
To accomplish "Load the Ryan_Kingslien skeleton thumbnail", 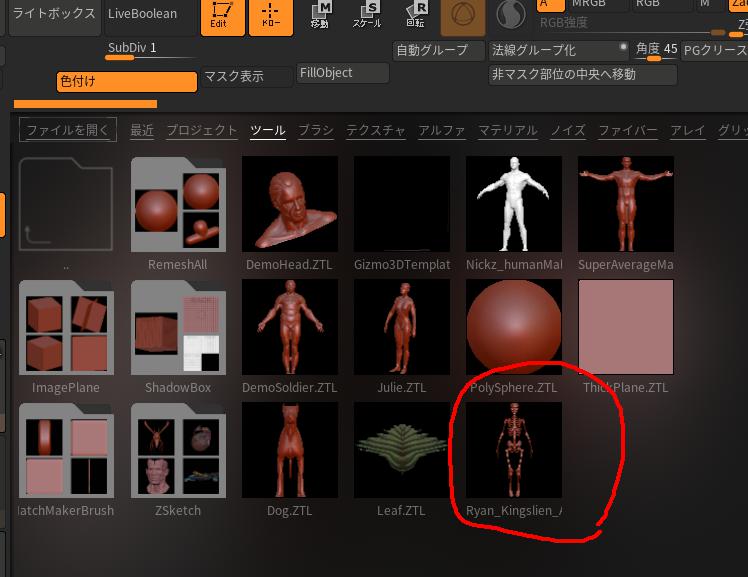I will (514, 450).
